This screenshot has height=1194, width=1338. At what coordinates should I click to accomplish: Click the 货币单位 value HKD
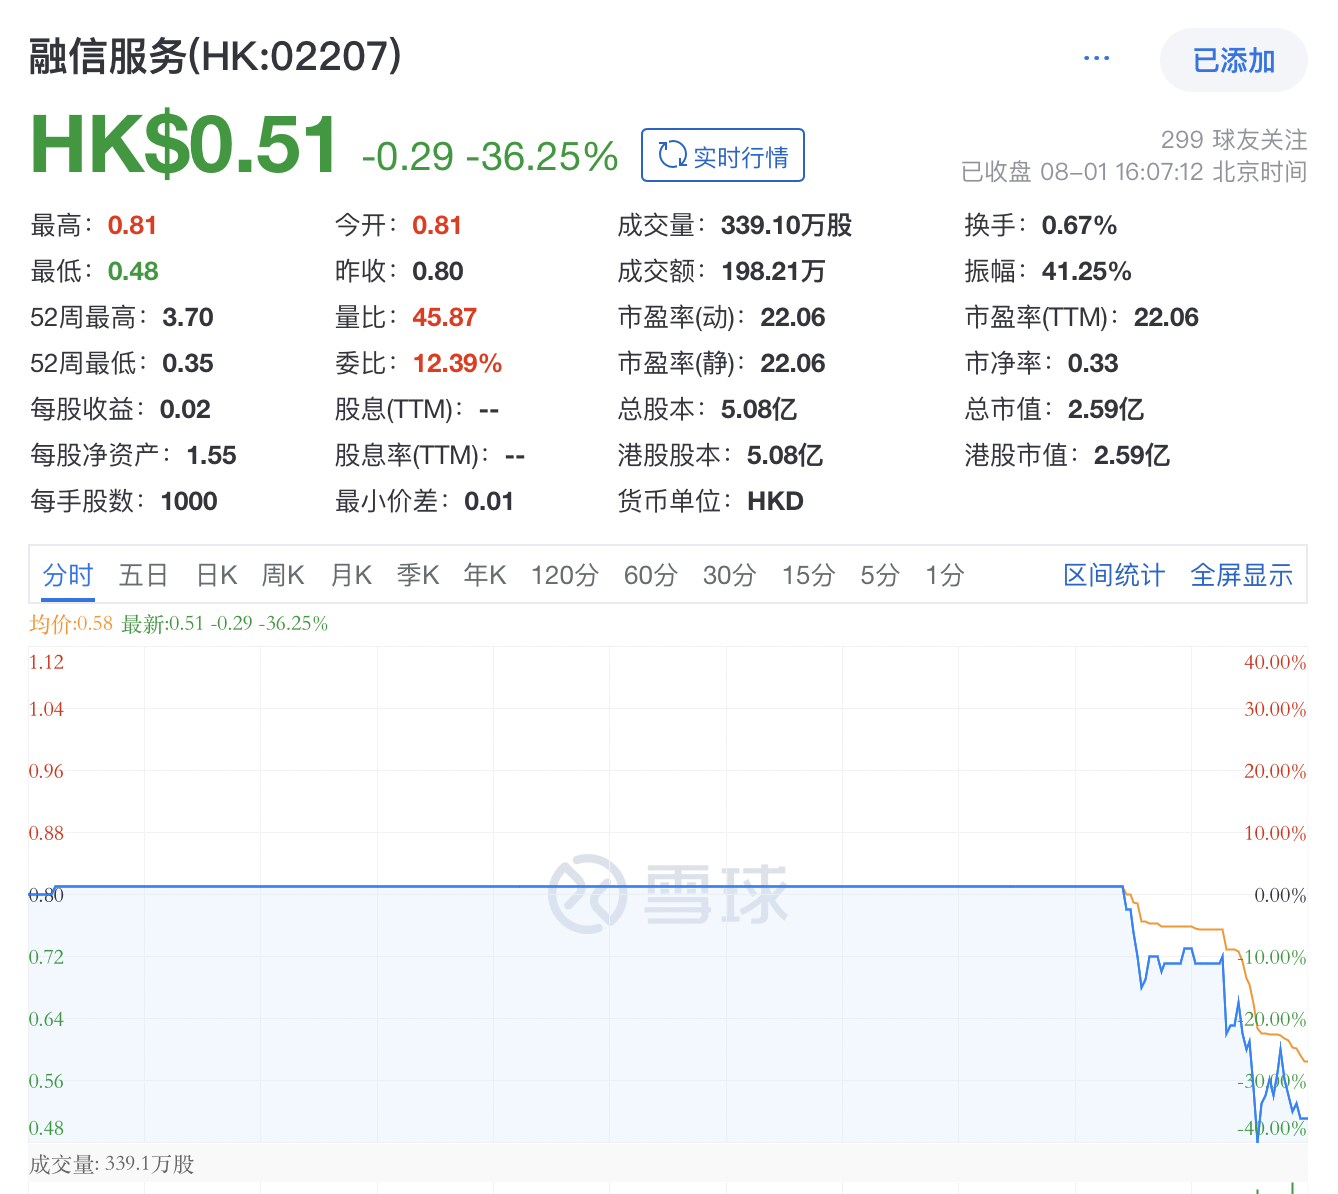coord(776,501)
